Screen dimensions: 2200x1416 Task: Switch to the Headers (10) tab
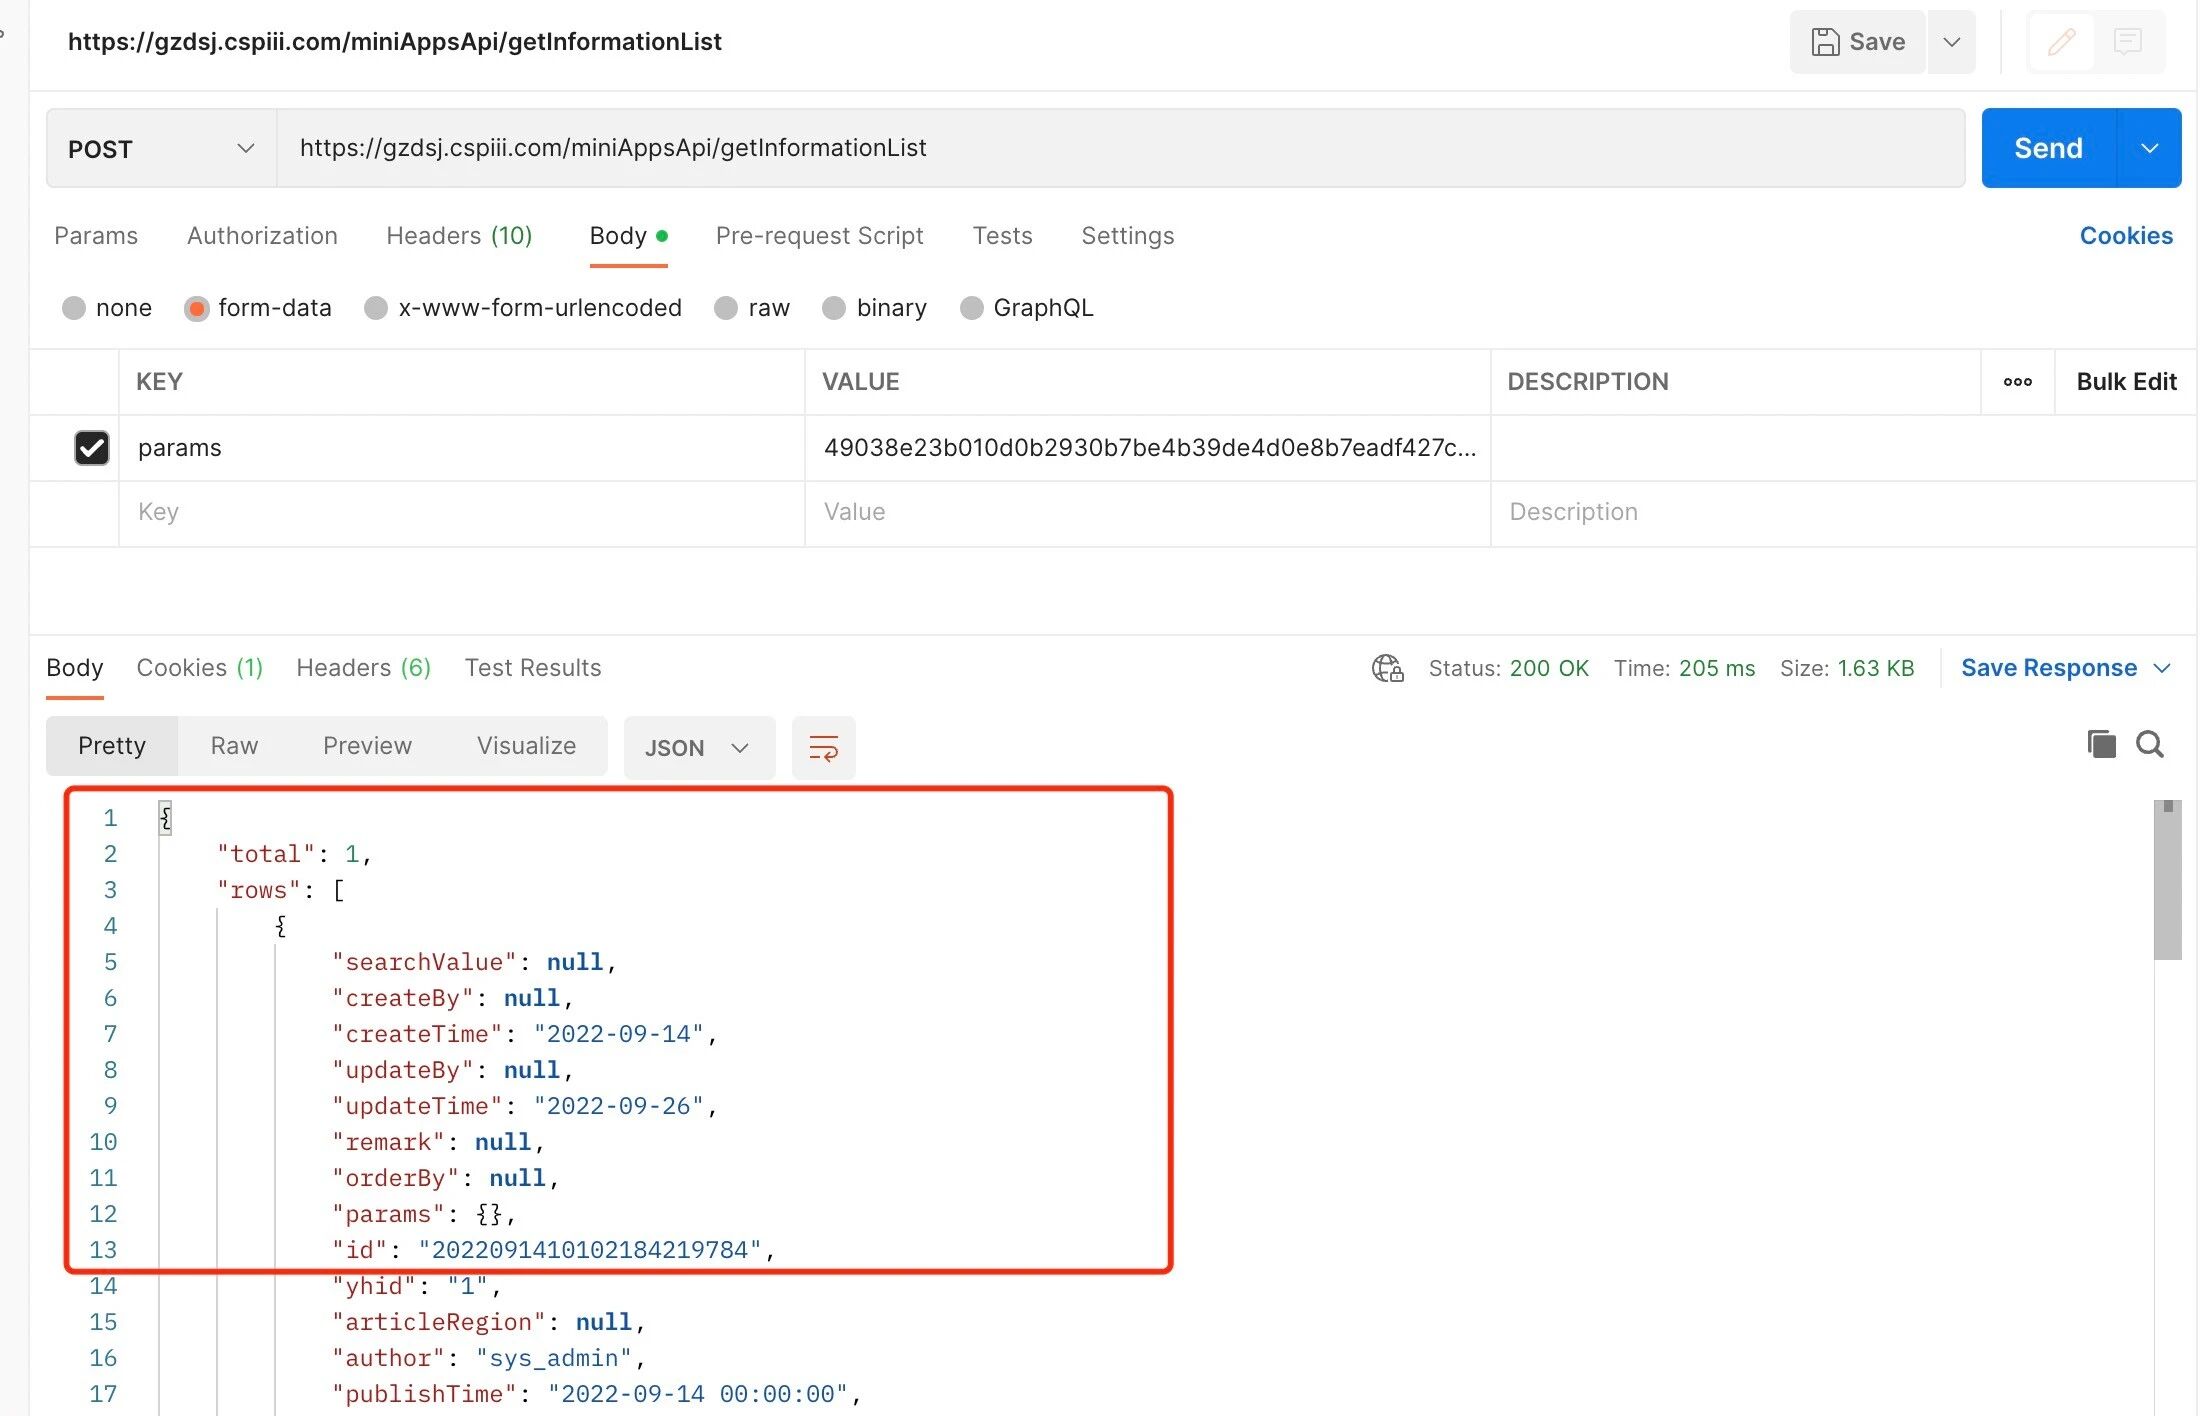(459, 236)
